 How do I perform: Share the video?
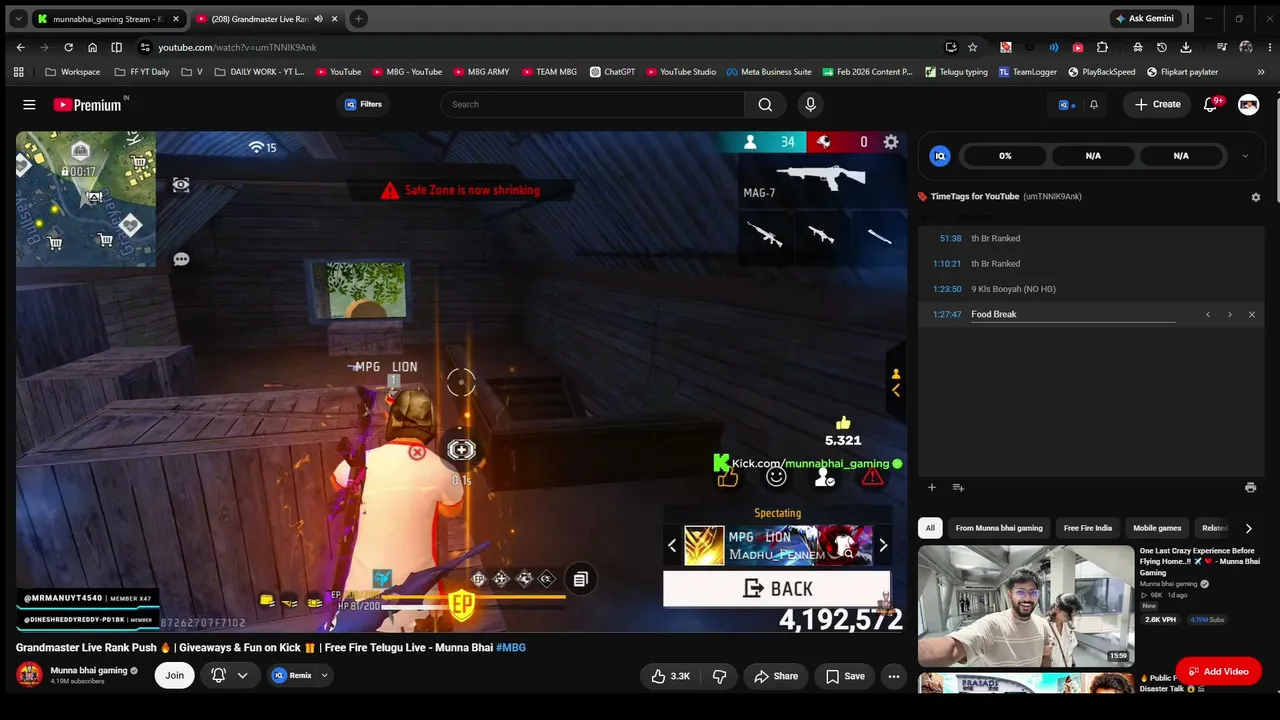pos(776,676)
